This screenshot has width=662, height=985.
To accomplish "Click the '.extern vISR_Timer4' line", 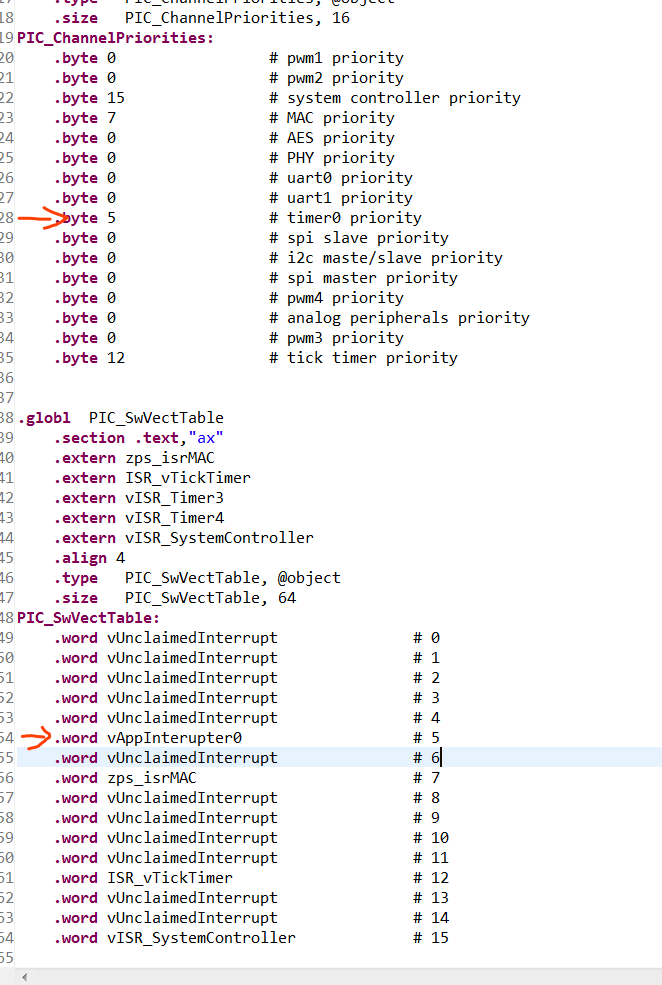I will [x=138, y=518].
